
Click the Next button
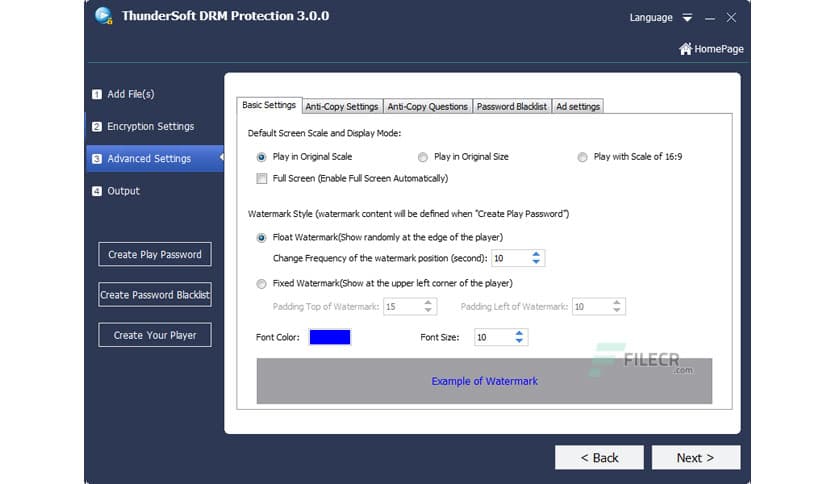click(696, 458)
